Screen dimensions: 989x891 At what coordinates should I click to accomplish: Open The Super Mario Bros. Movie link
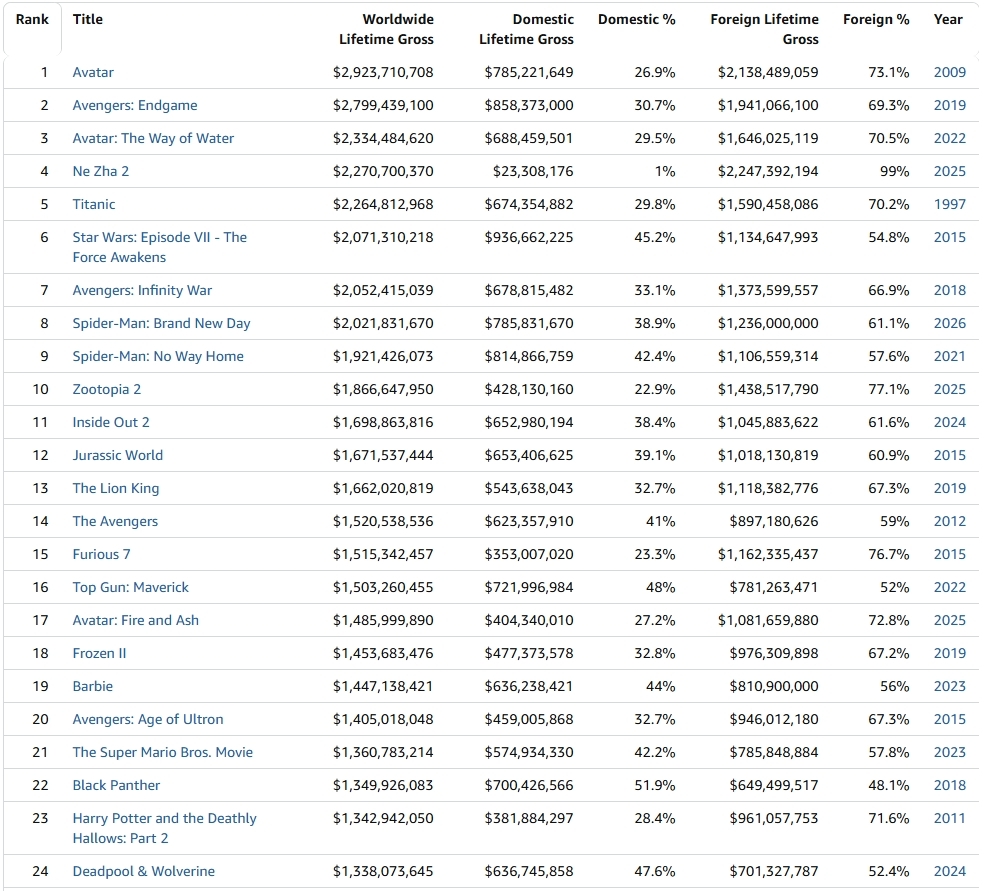tap(162, 752)
